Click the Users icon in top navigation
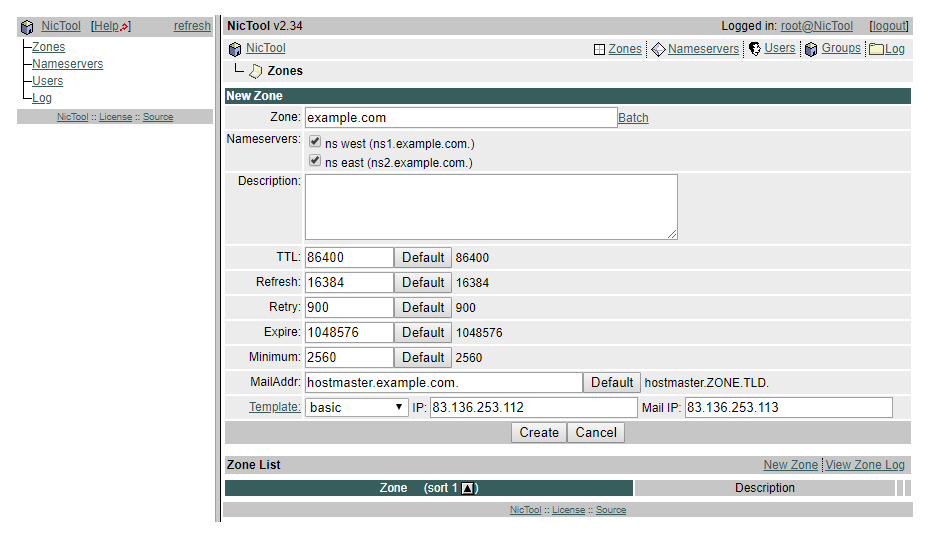Screen dimensions: 930x537 pos(755,48)
